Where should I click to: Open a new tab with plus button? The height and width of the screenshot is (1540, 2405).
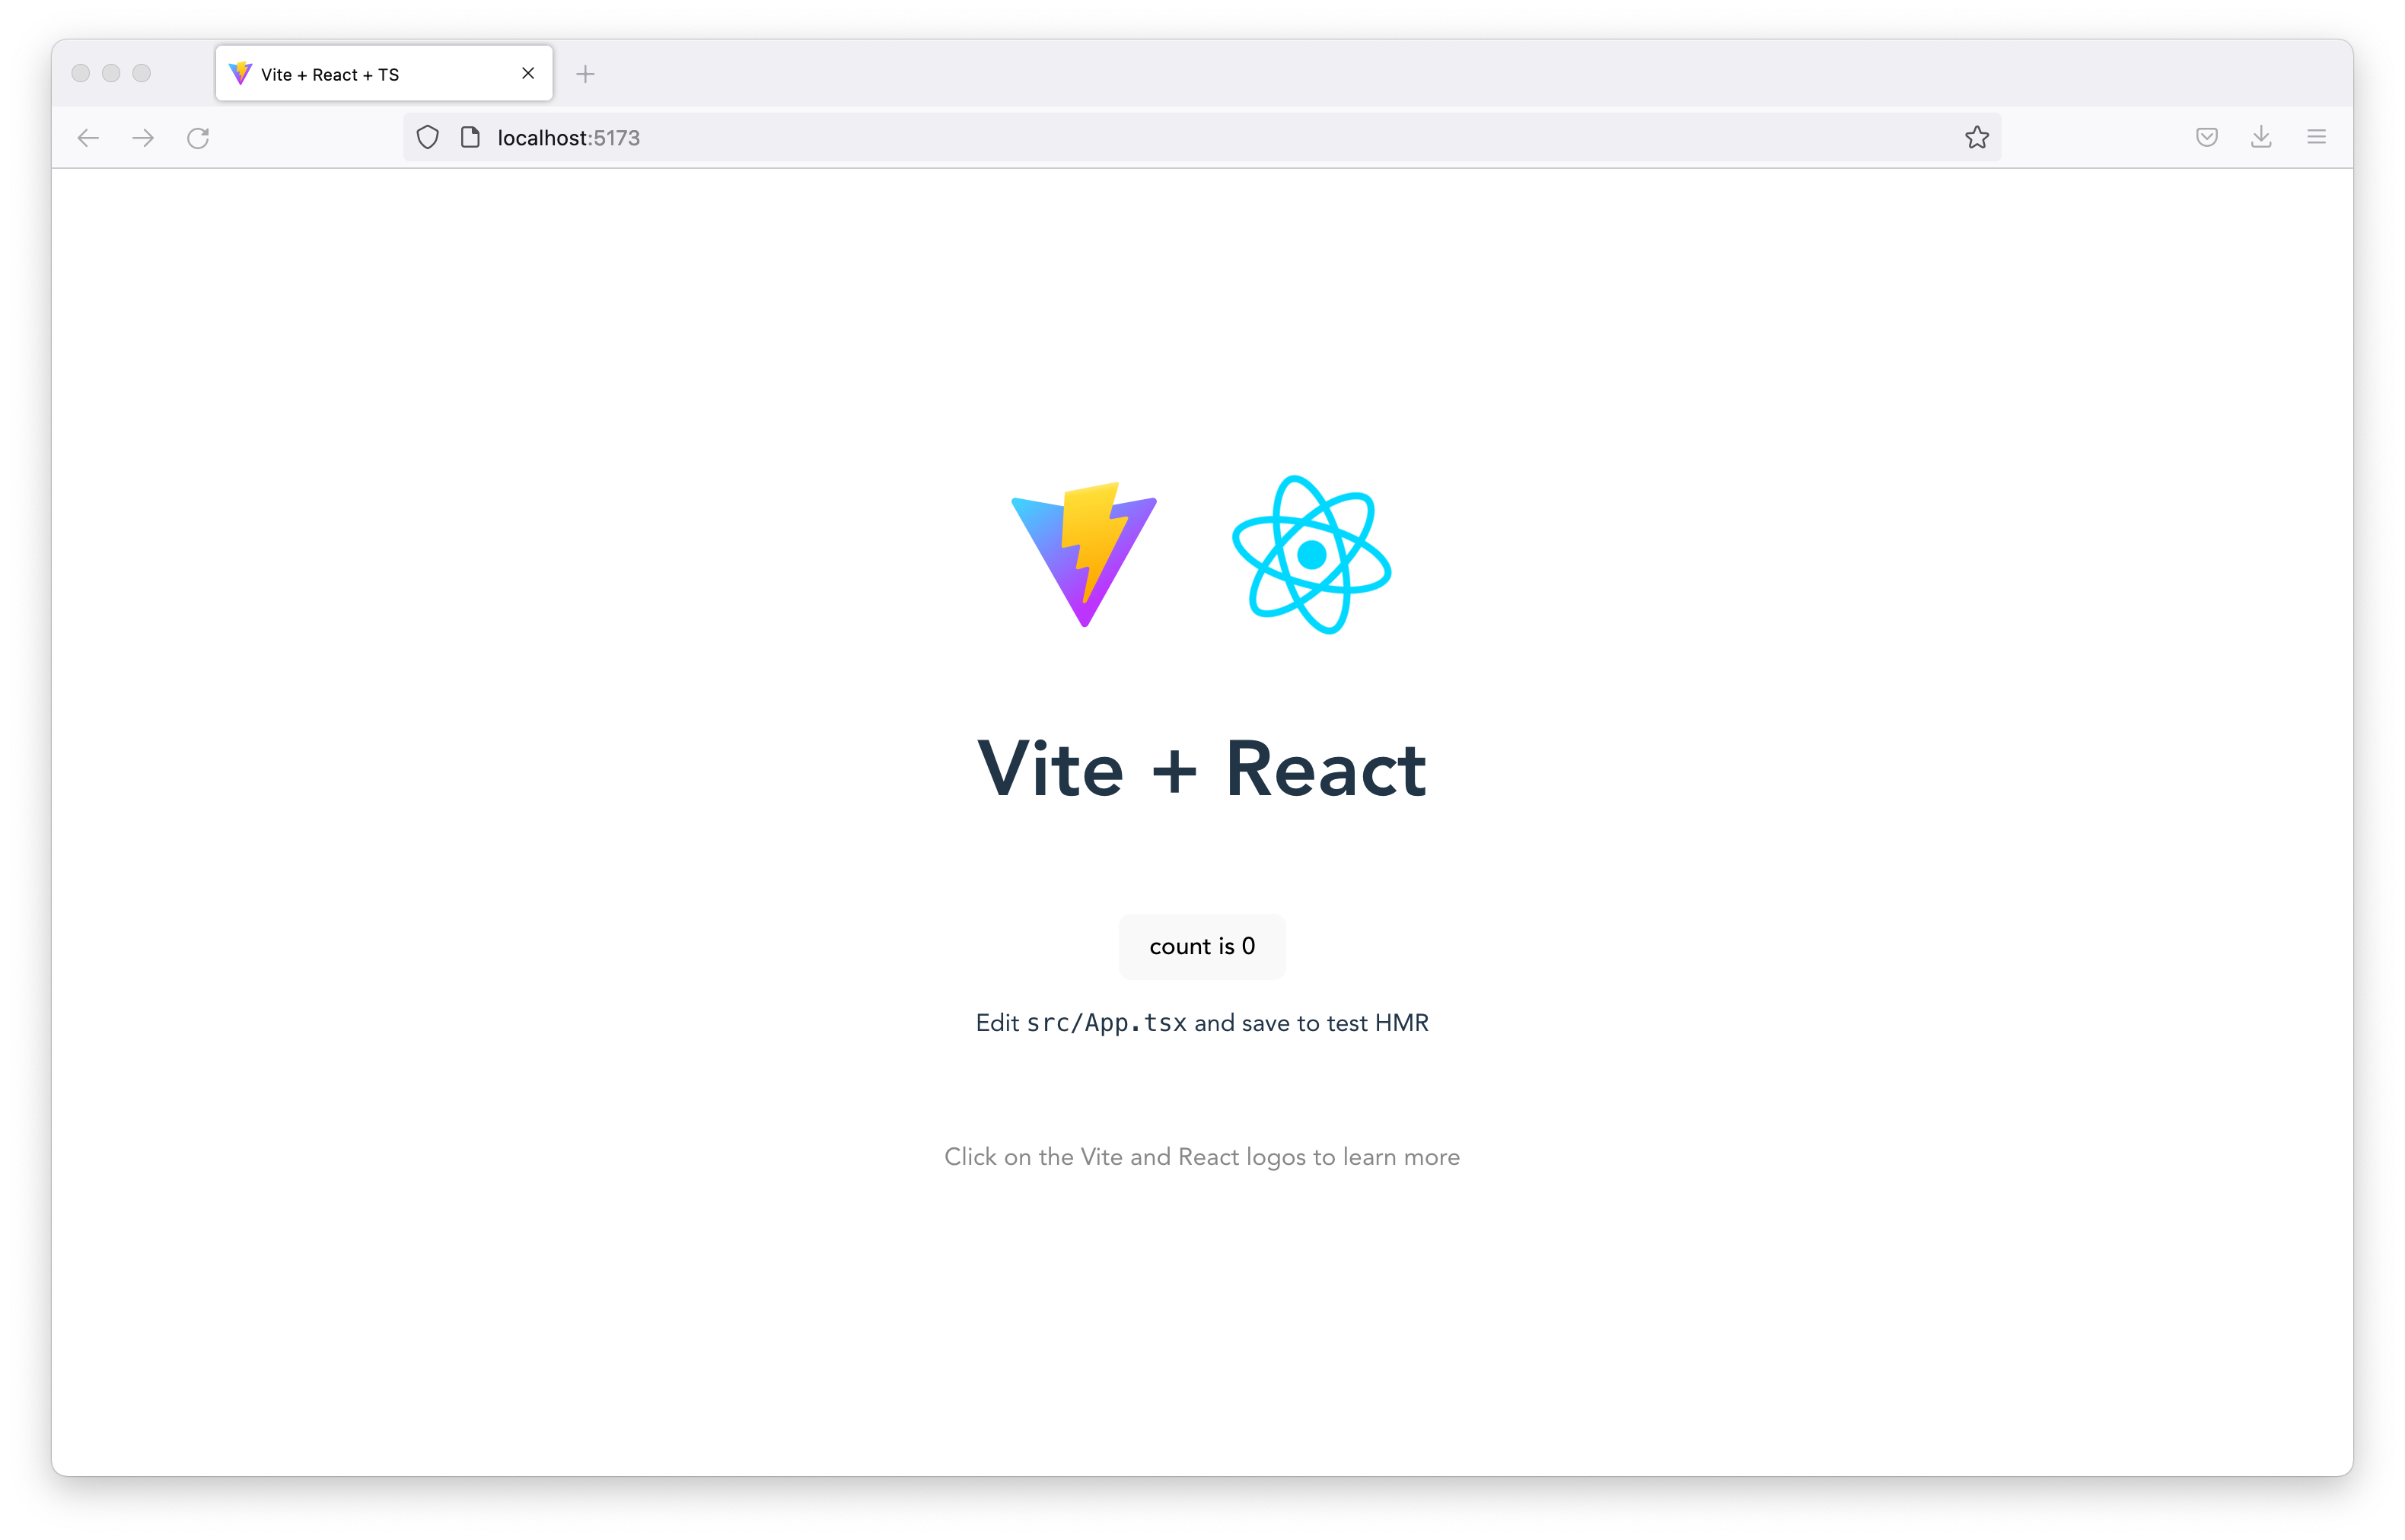coord(586,74)
